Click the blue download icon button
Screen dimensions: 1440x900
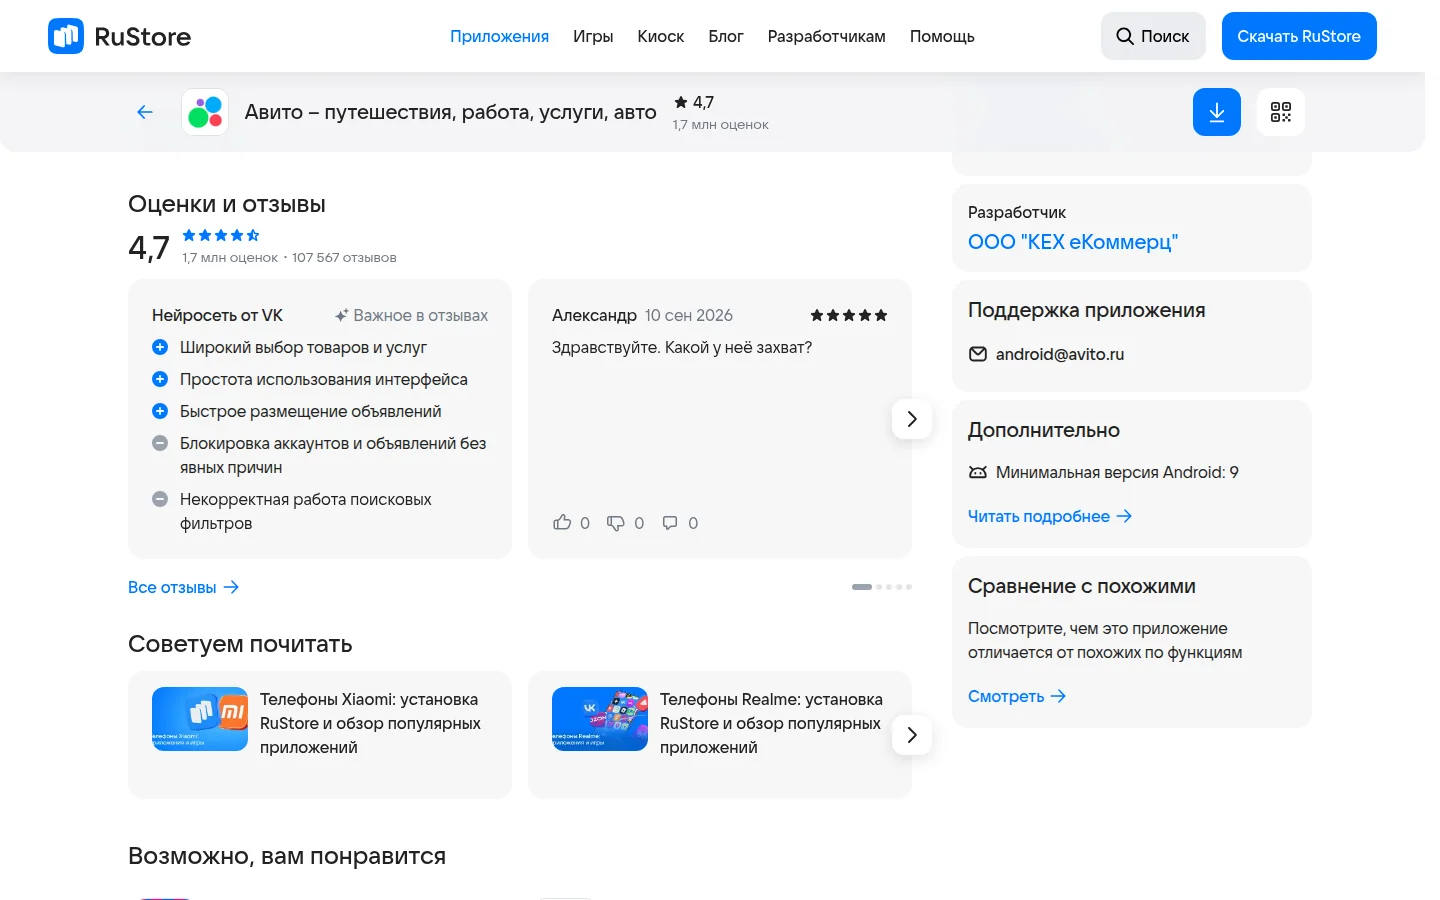1217,112
